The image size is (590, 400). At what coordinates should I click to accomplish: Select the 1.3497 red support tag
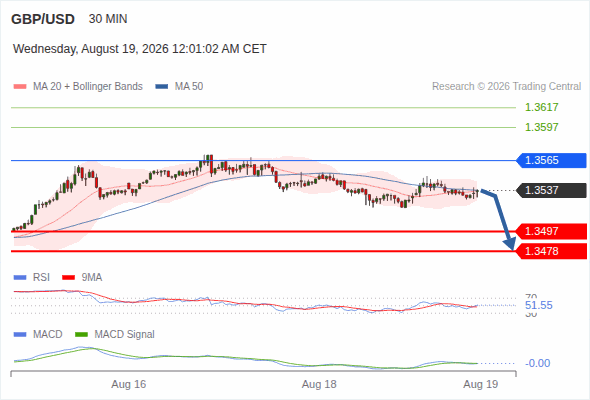[x=551, y=231]
